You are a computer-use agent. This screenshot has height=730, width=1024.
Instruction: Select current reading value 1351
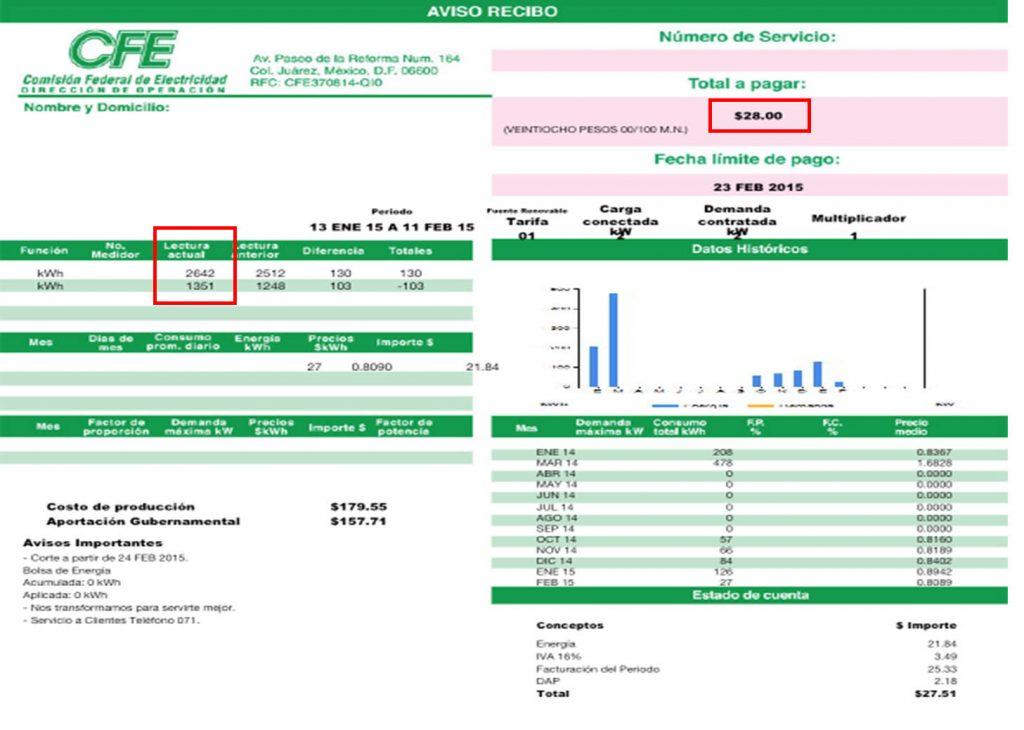200,286
